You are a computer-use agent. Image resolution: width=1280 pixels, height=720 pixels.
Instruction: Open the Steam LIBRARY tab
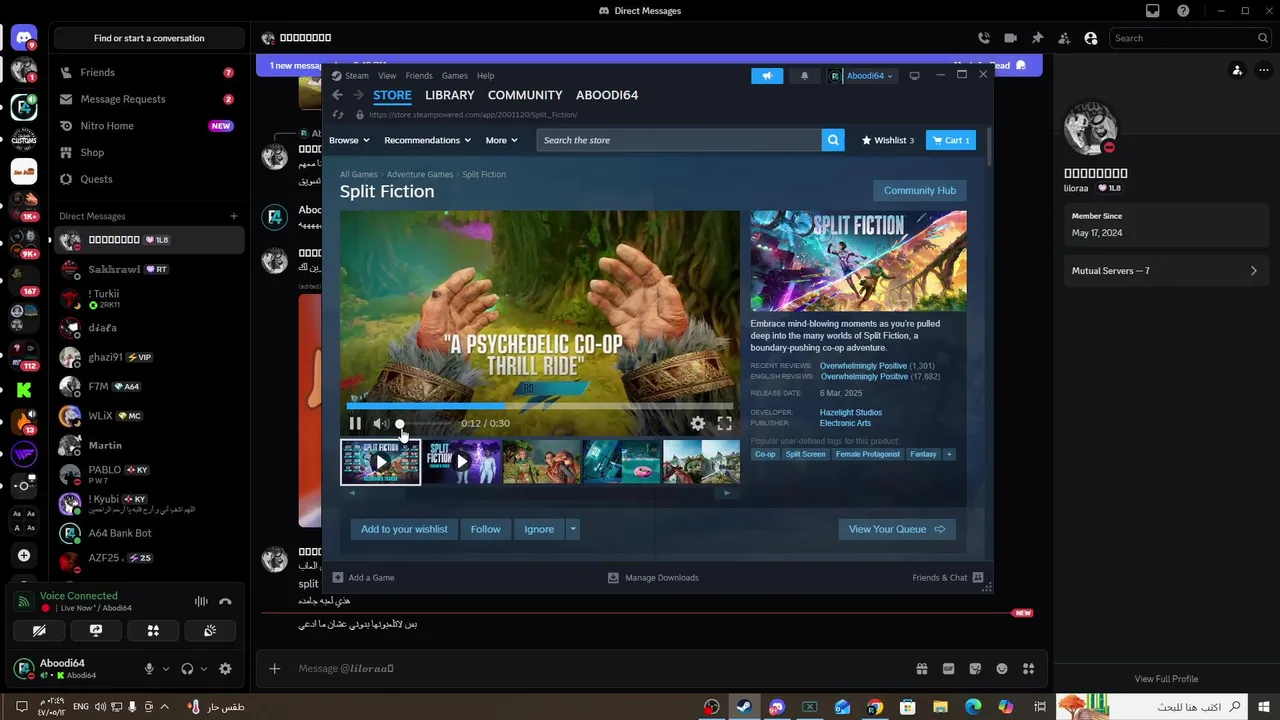450,95
